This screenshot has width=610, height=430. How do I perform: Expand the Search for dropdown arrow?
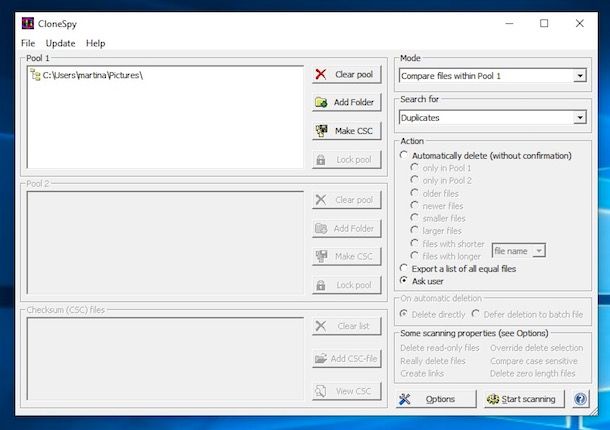(x=580, y=118)
